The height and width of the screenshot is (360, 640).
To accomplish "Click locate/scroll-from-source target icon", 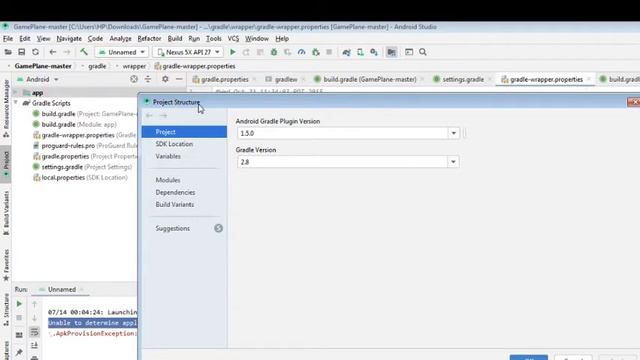I will click(134, 79).
